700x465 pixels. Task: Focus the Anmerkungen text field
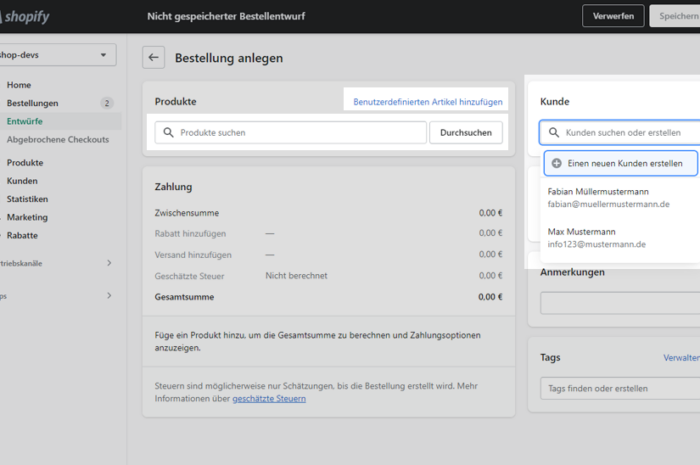tap(620, 303)
